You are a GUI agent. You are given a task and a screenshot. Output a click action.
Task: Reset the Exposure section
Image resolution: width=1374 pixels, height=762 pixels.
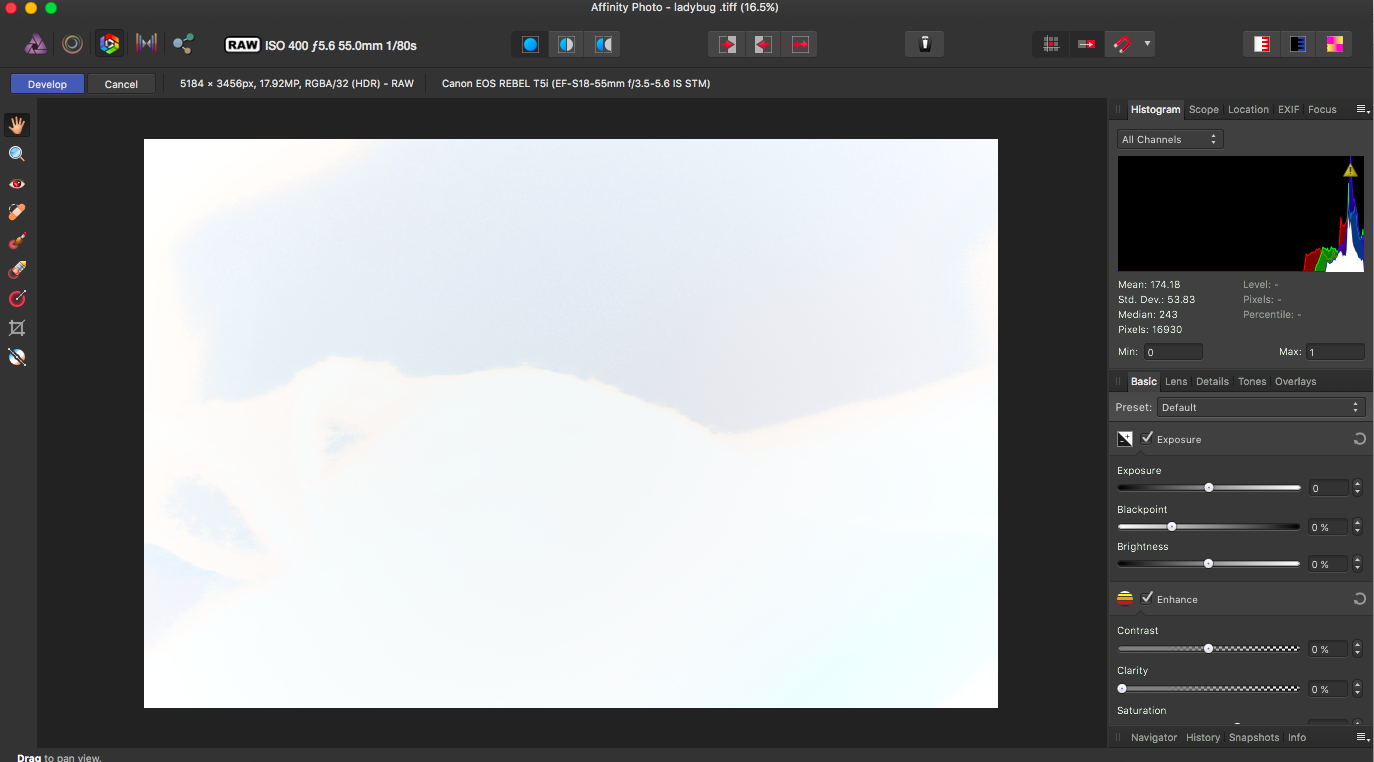(1359, 439)
